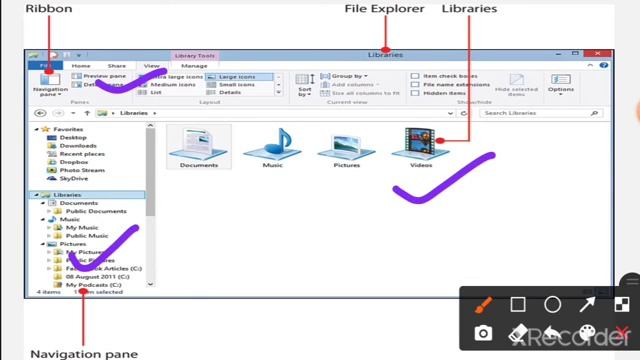The image size is (640, 360).
Task: Select the XRecorder eraser tool
Action: coord(518,334)
